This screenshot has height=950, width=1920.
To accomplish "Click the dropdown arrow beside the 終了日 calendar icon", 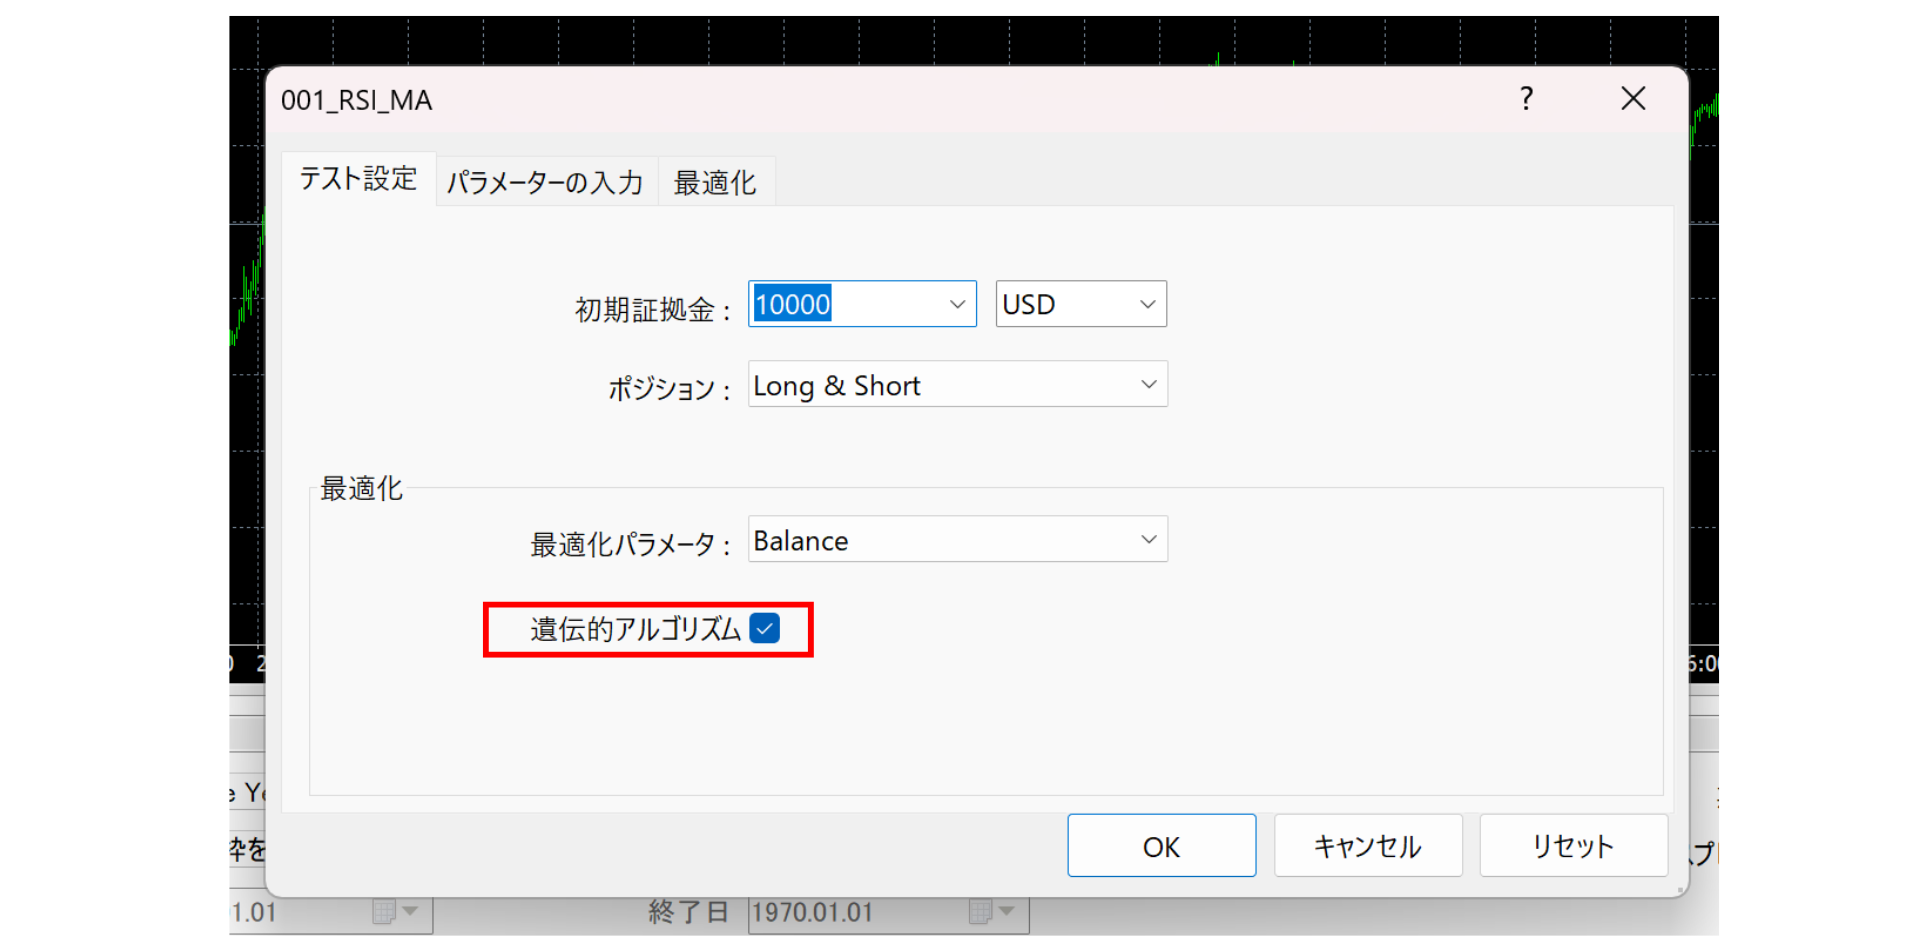I will 1007,912.
